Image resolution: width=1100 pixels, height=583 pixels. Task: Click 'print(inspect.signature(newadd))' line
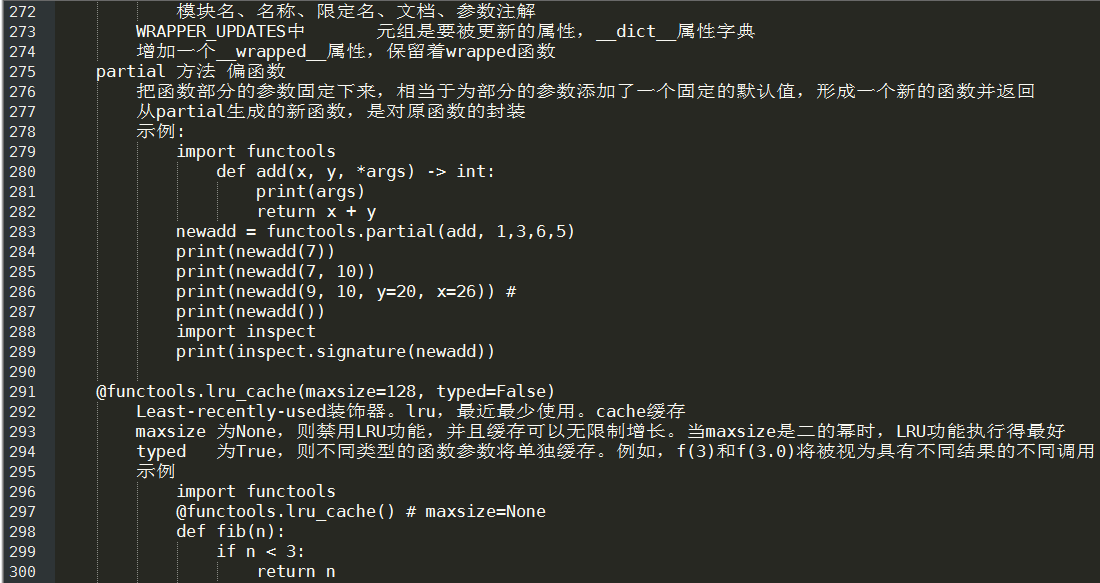click(335, 351)
